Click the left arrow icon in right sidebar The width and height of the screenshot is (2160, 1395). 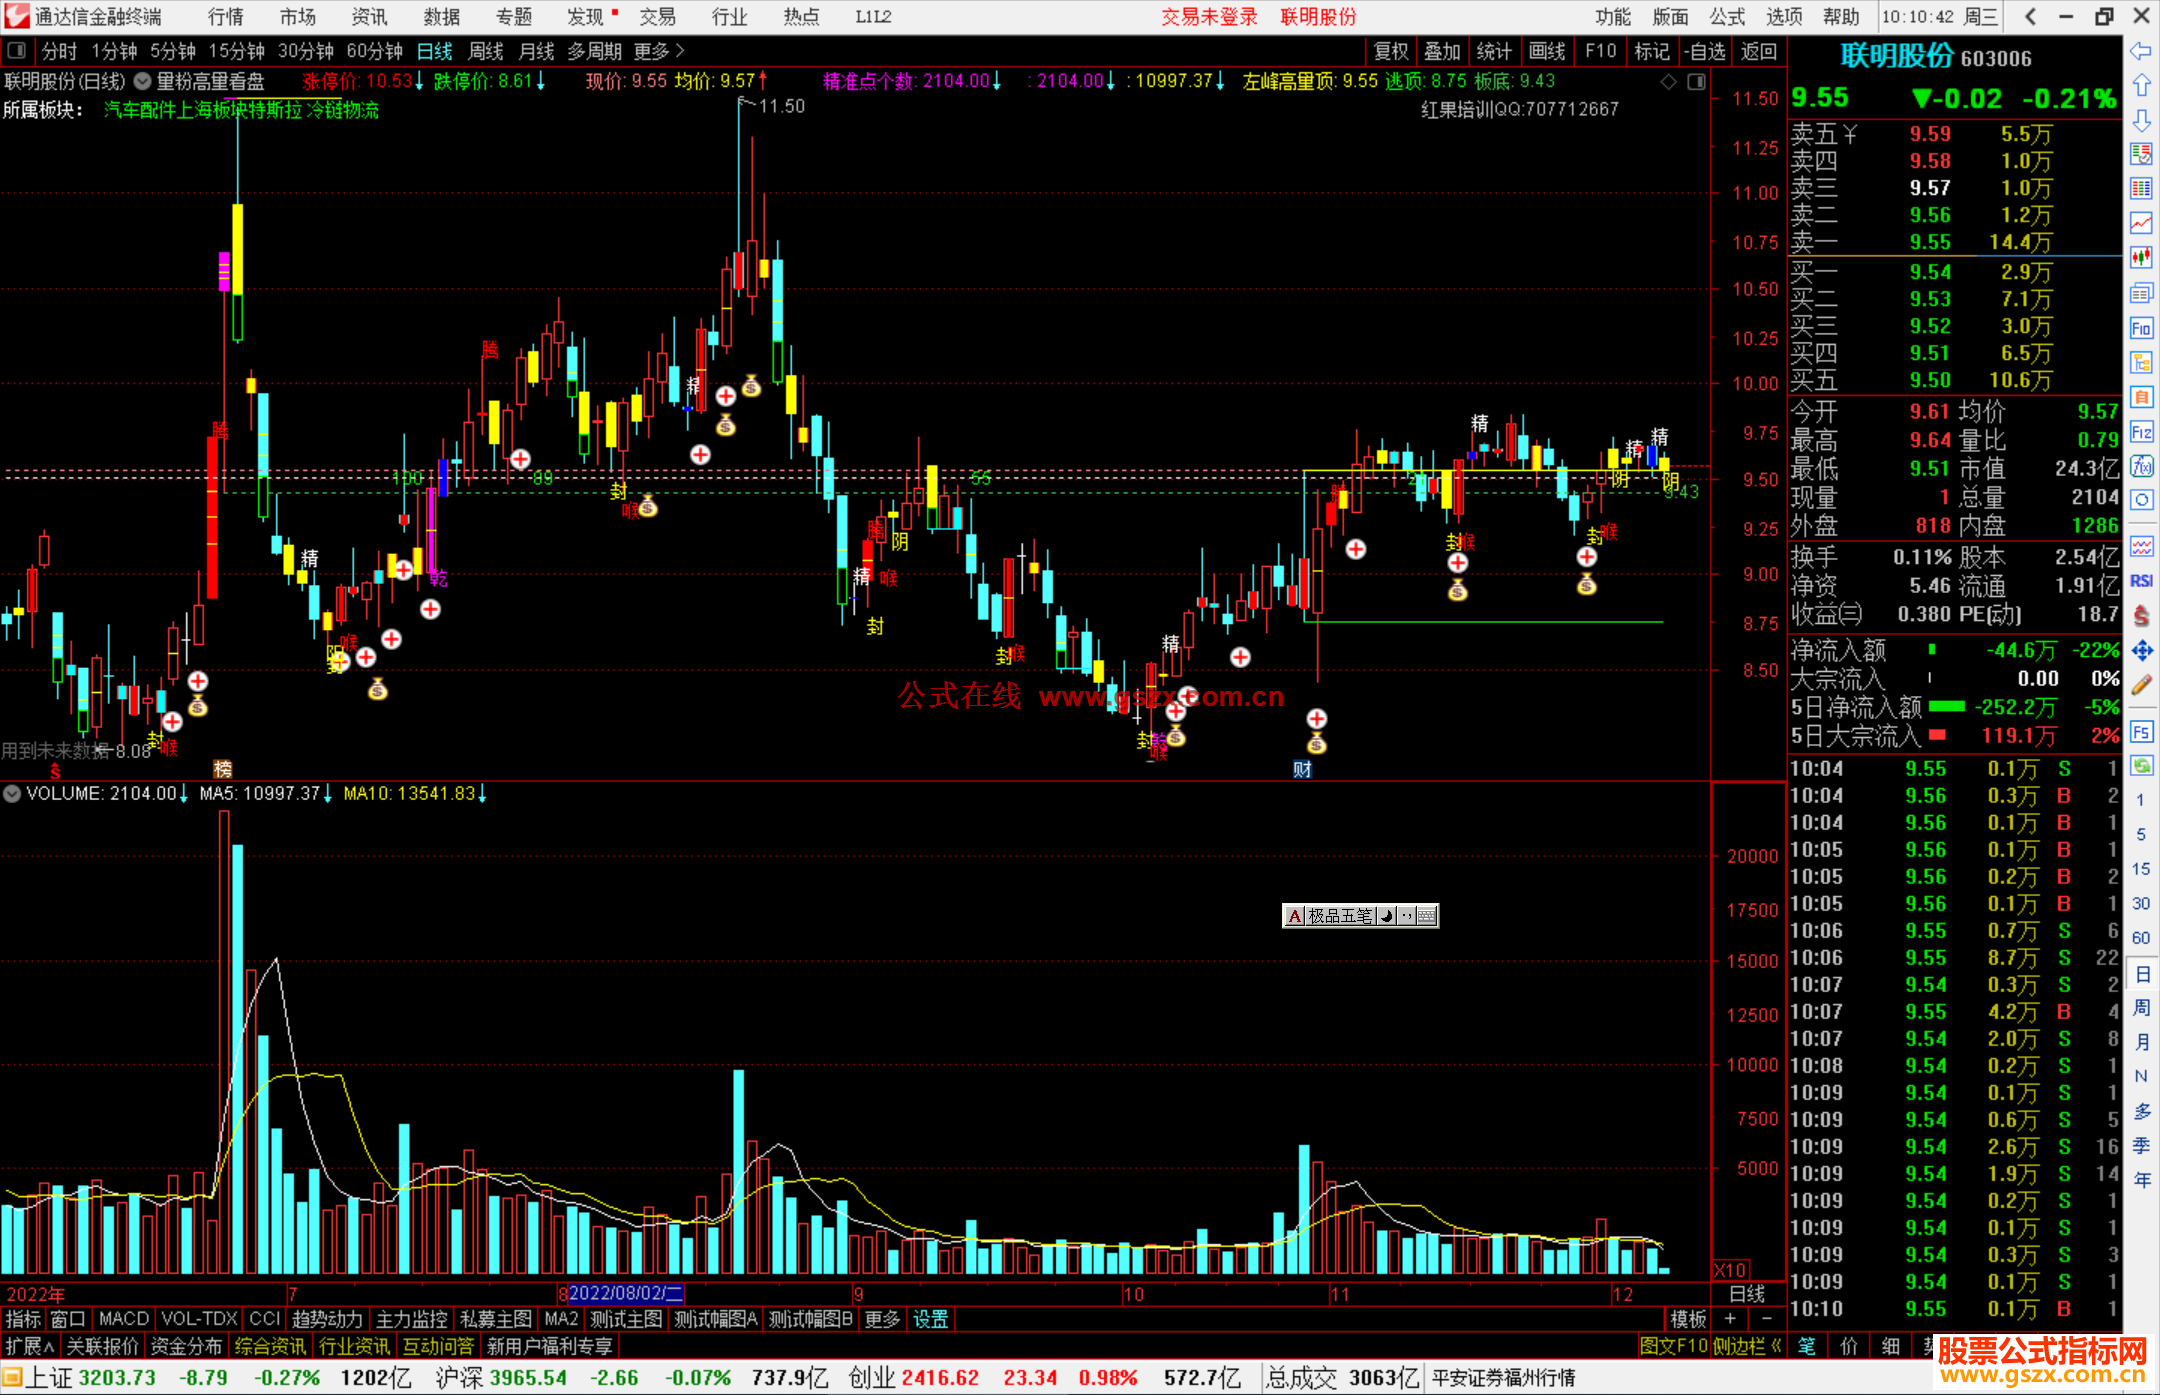(2141, 51)
